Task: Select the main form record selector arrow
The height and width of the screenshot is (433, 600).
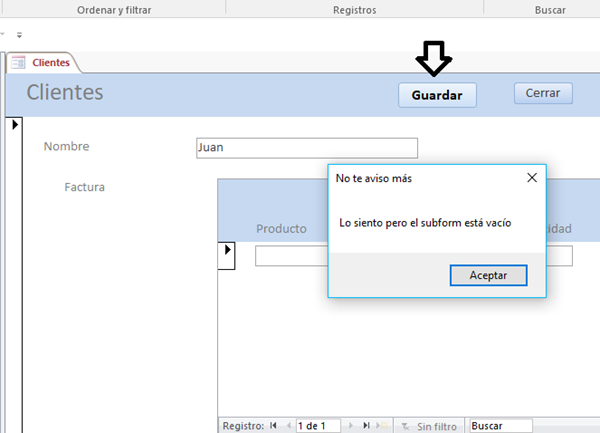Action: pos(15,124)
